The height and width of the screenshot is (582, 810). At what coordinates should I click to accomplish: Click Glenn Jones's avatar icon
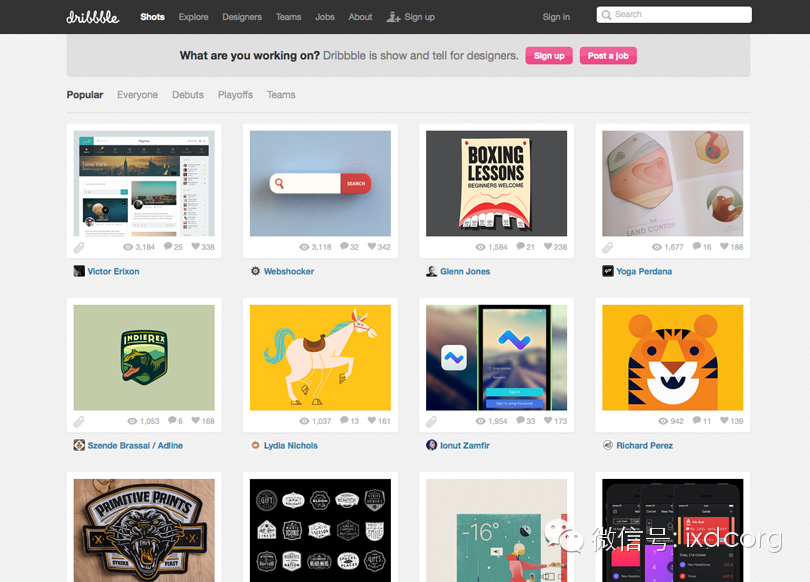431,271
